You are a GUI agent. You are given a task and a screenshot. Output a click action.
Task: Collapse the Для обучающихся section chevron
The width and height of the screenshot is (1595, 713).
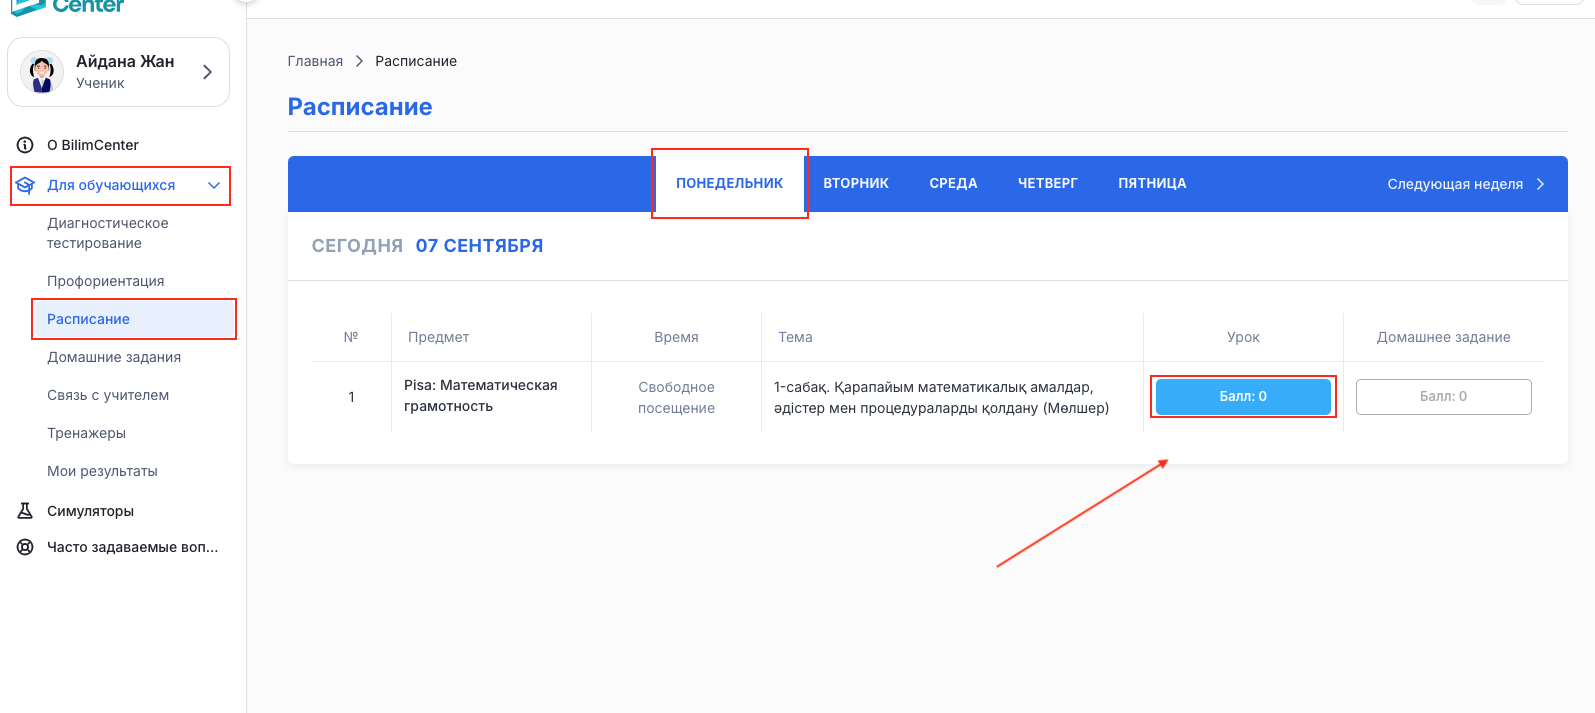pyautogui.click(x=213, y=185)
